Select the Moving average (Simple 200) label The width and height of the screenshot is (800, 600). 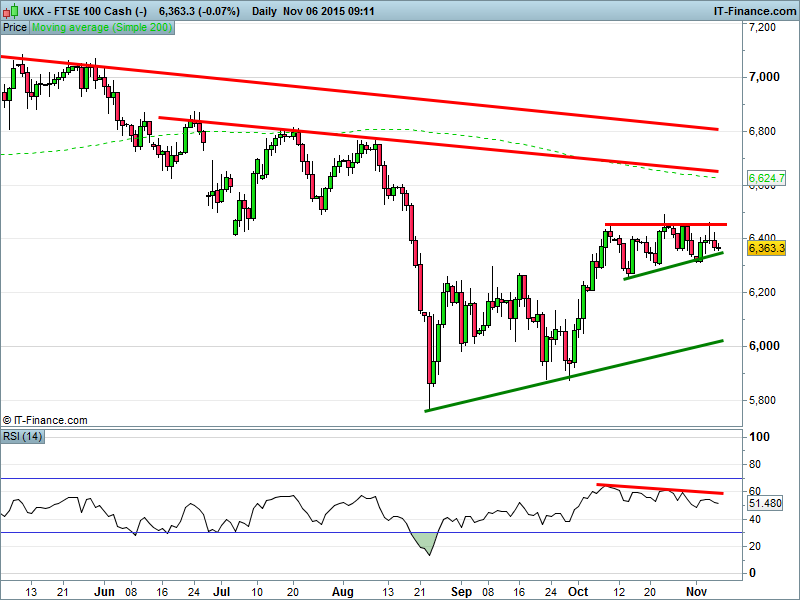tap(102, 28)
